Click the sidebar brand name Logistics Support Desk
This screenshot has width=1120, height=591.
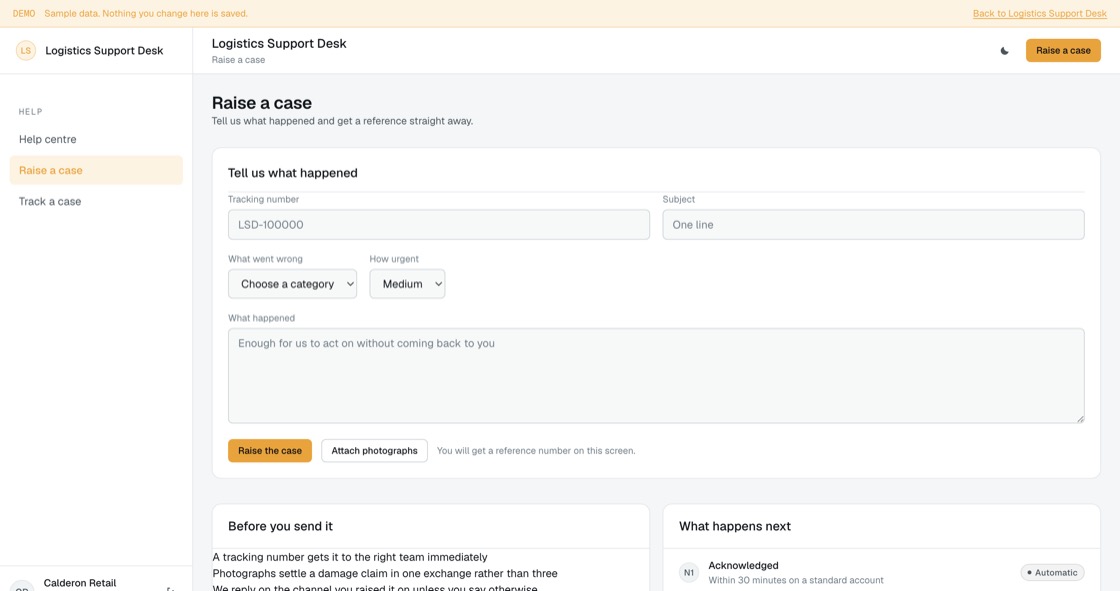coord(104,51)
